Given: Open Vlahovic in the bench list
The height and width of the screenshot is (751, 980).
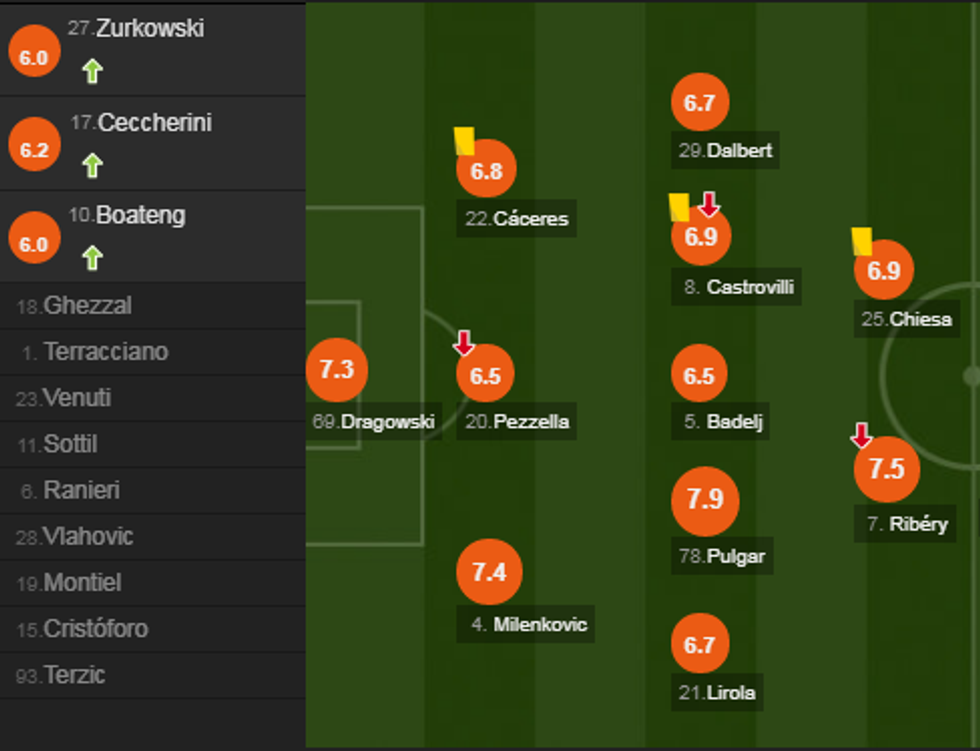Looking at the screenshot, I should (x=88, y=537).
